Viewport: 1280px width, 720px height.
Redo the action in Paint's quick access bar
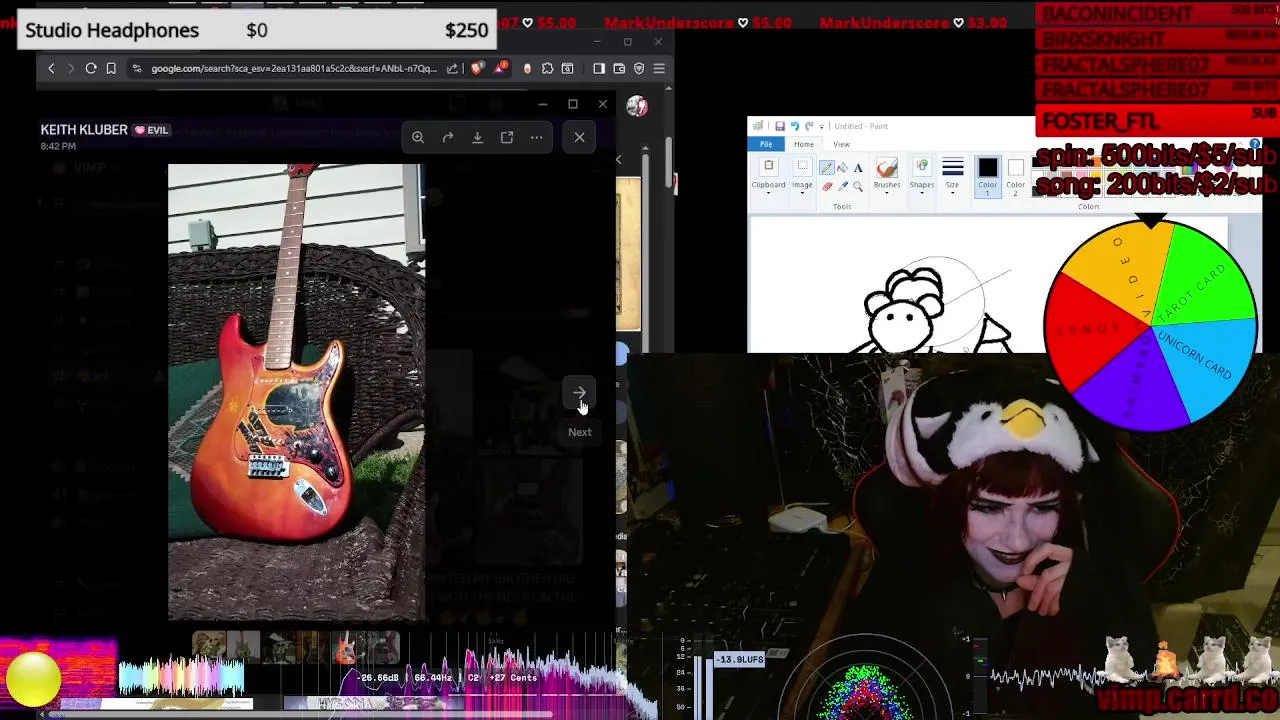click(x=808, y=126)
